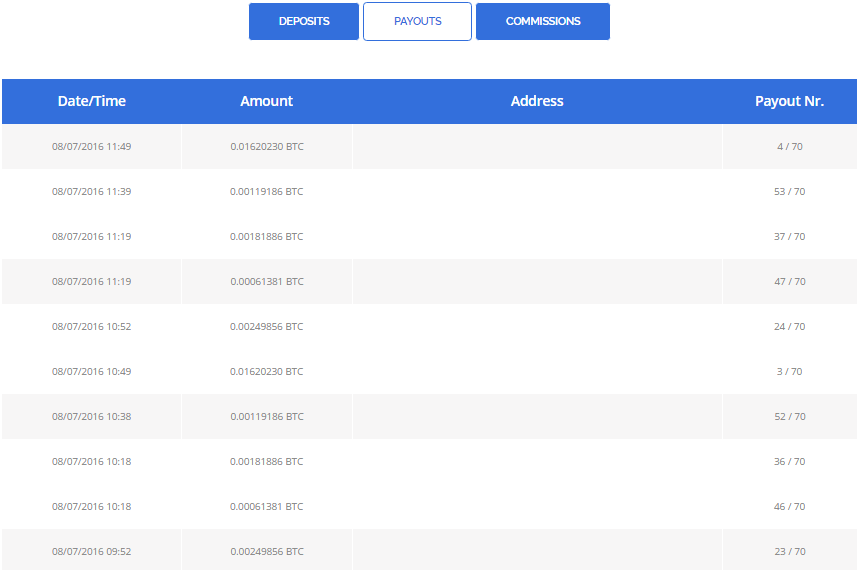This screenshot has width=860, height=570.
Task: Switch to the Deposits tab
Action: [x=303, y=21]
